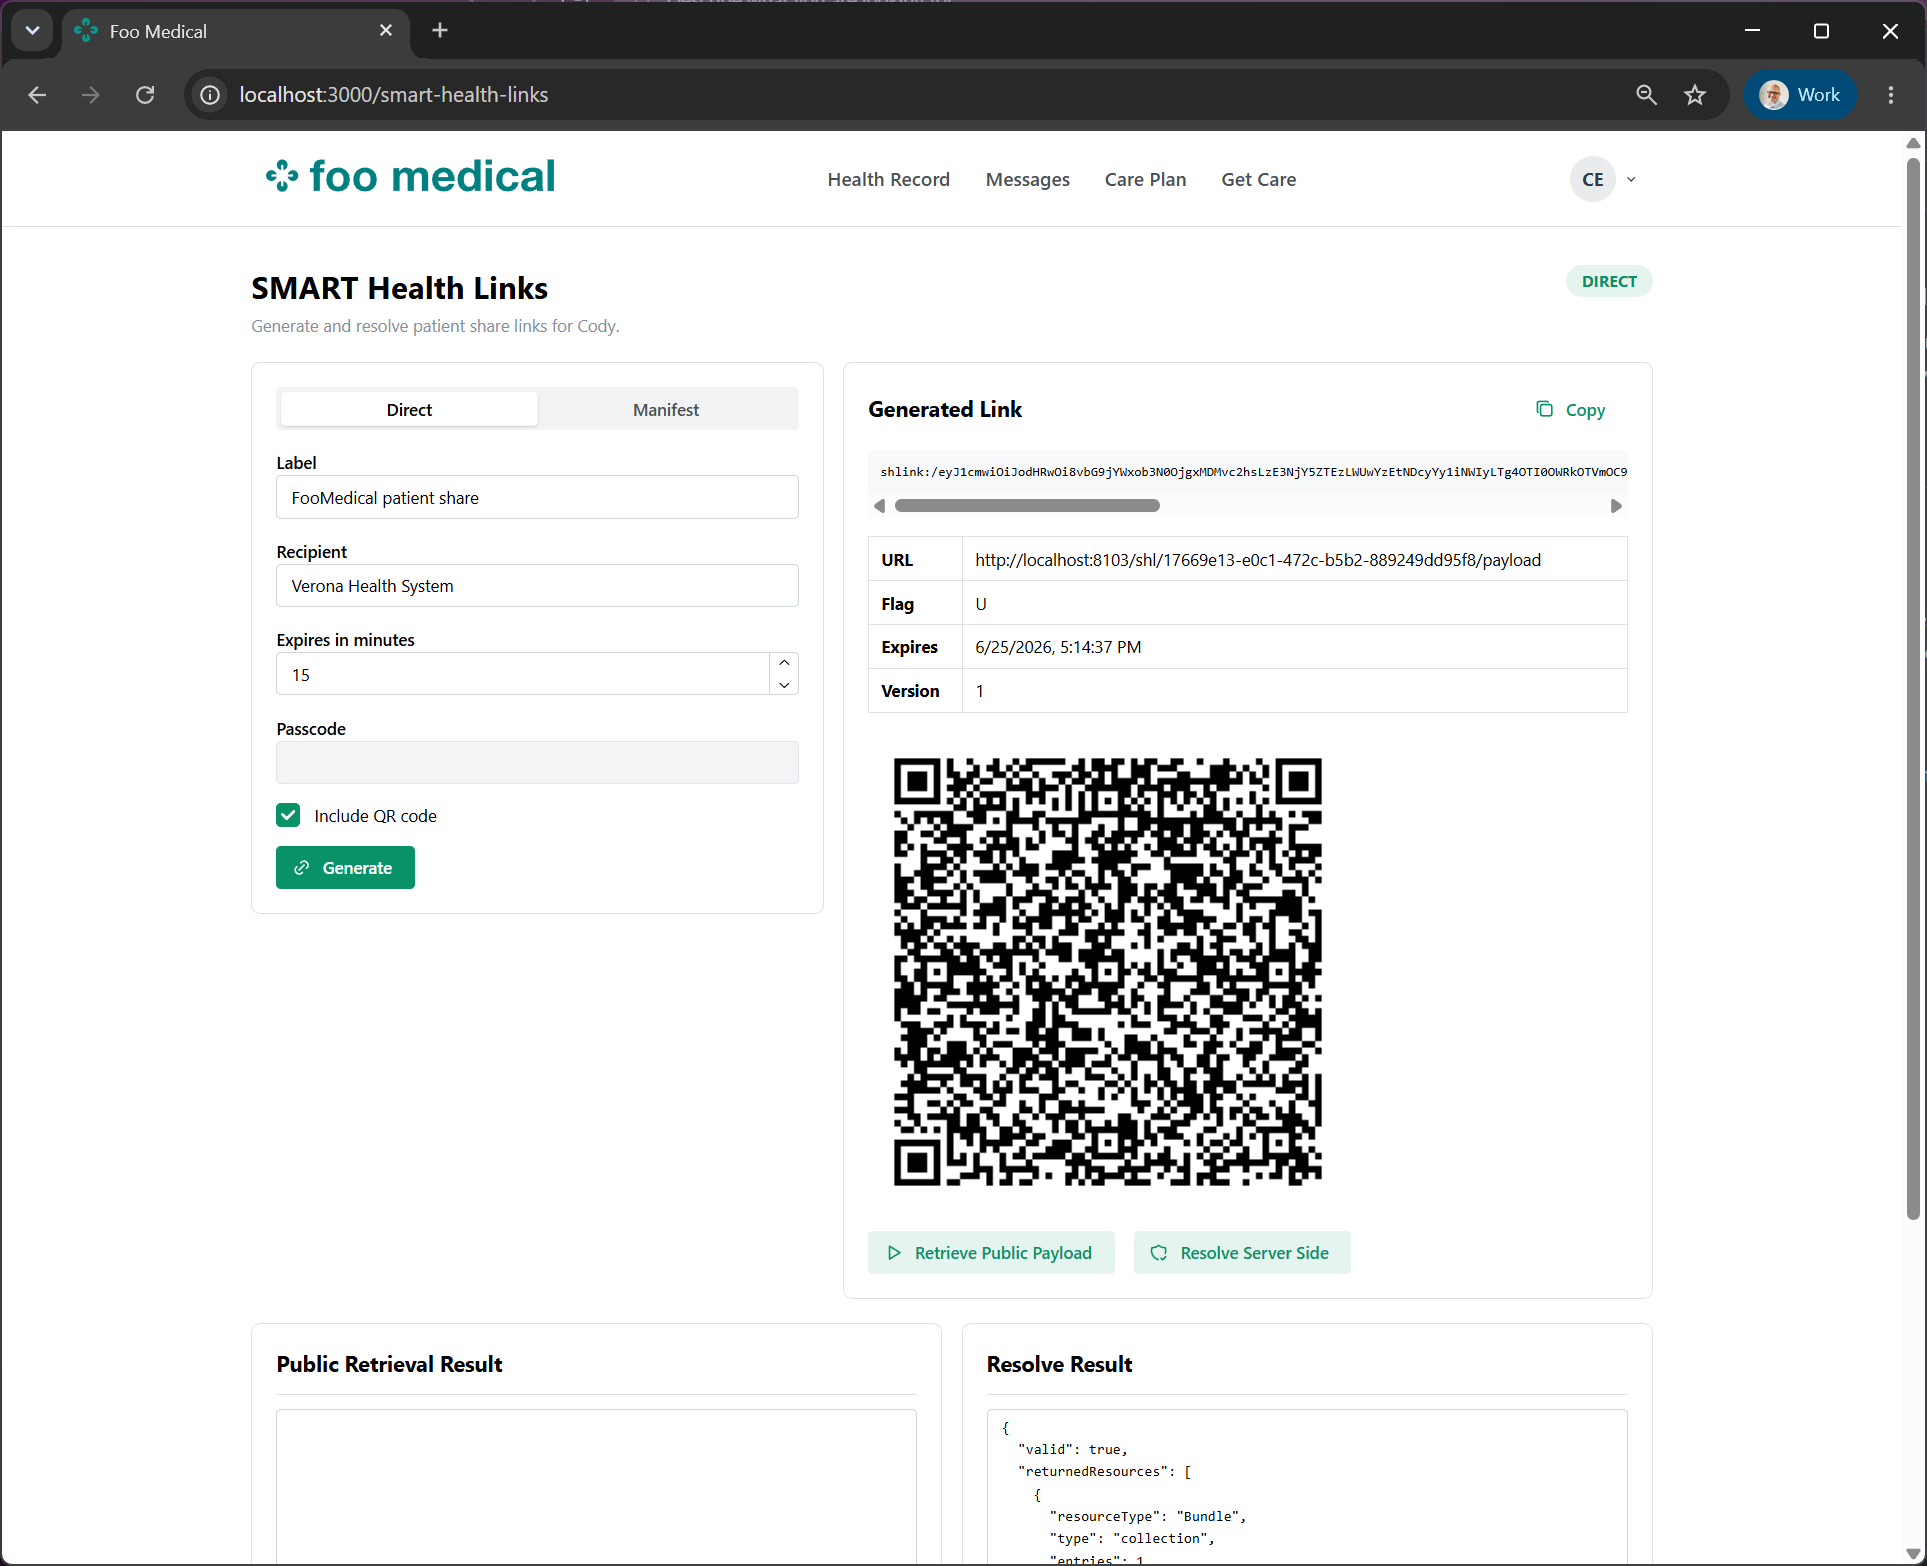Click the Label input field
Viewport: 1927px width, 1566px height.
(x=537, y=498)
